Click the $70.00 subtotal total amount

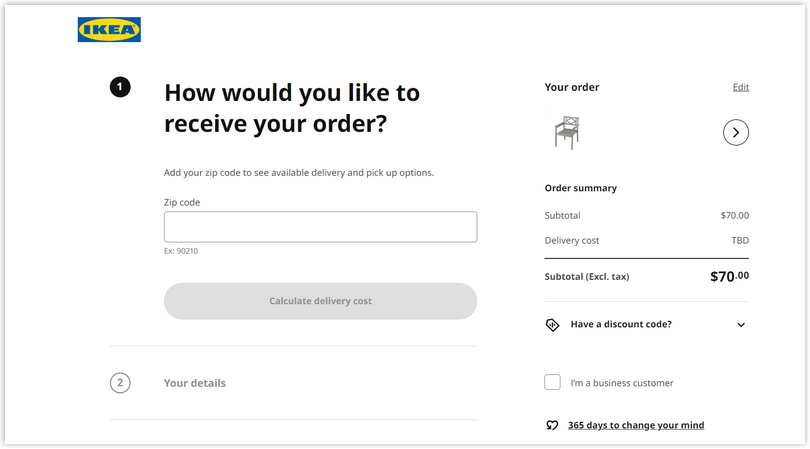pyautogui.click(x=729, y=276)
